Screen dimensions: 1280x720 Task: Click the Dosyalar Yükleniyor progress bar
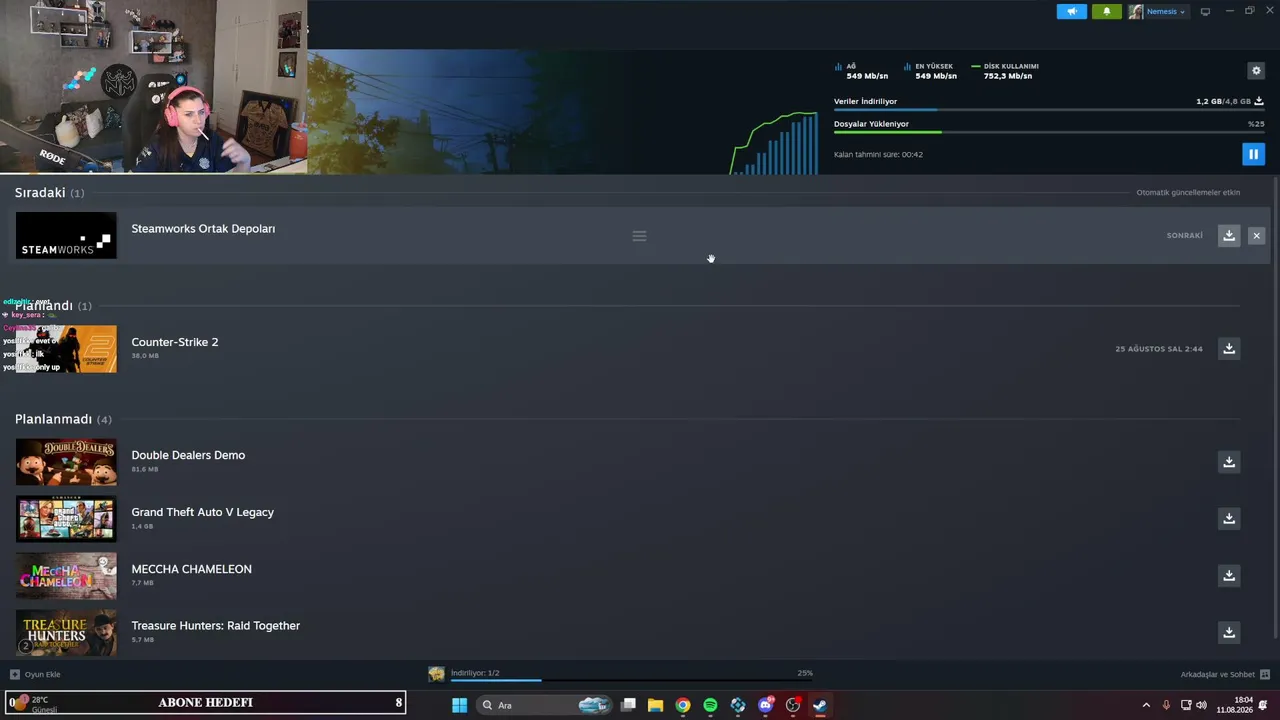point(1049,132)
